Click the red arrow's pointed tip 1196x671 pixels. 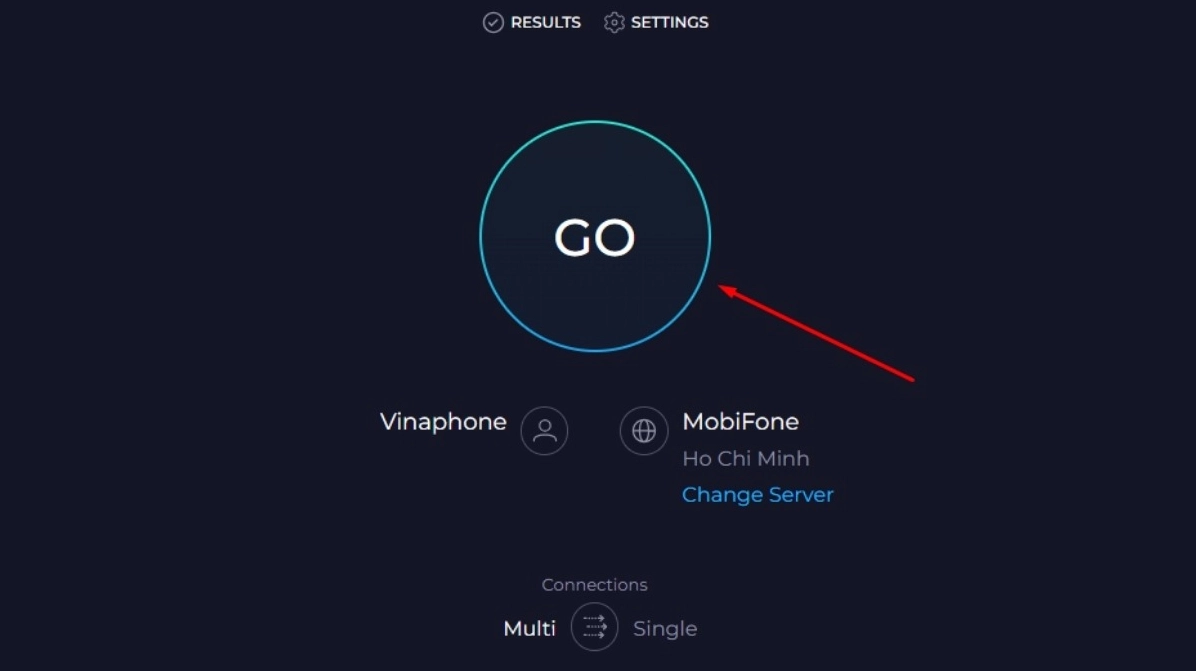click(723, 289)
